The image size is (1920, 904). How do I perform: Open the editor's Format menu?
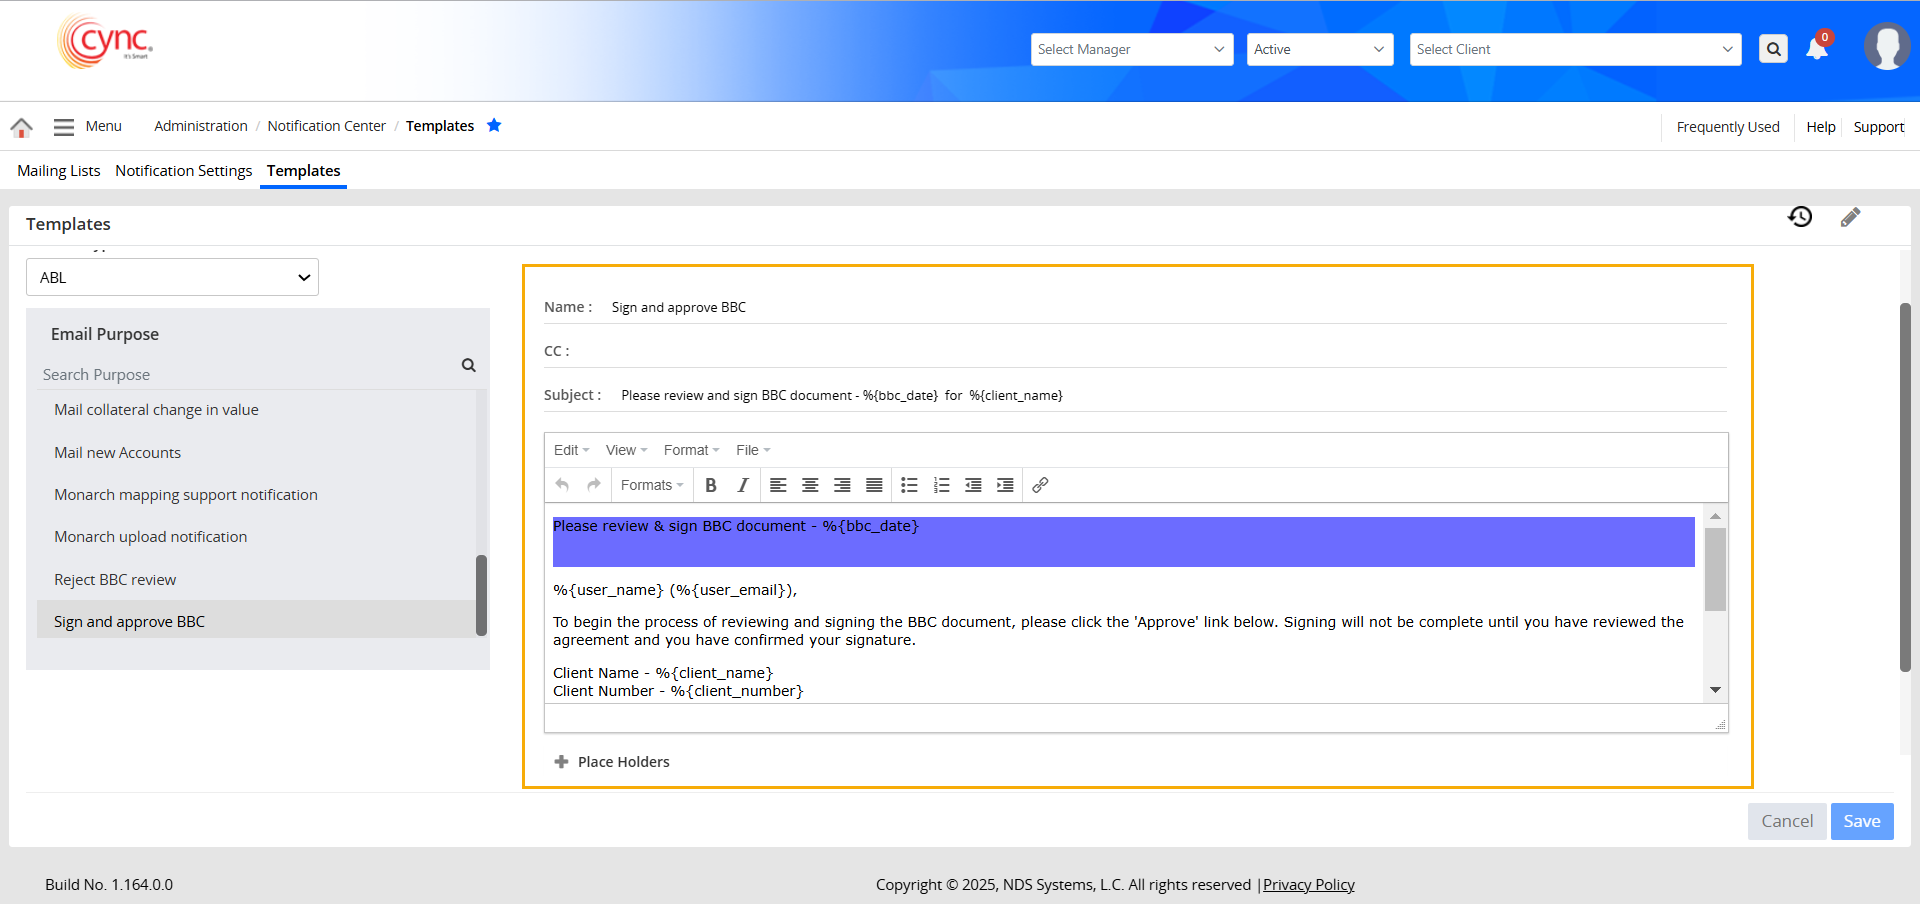691,450
